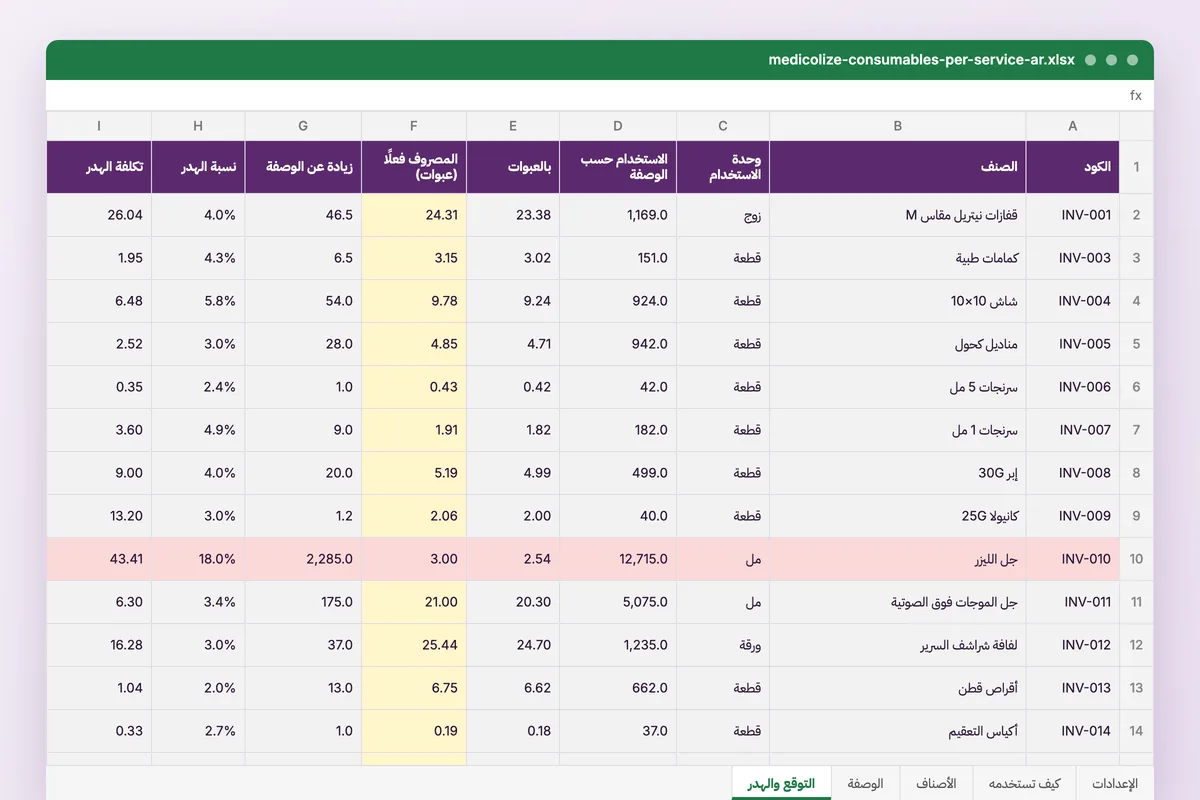Select the لفافة شراشف السرير cell

[x=898, y=645]
